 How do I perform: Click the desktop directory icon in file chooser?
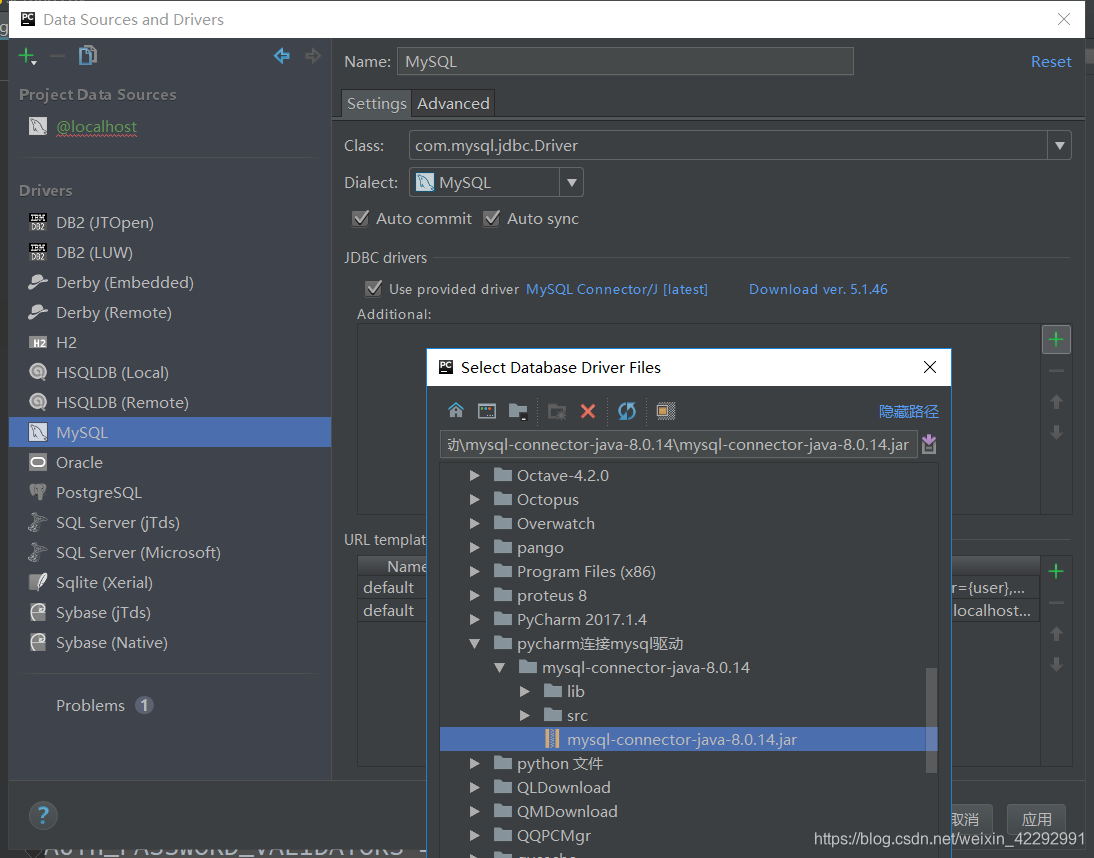point(487,411)
